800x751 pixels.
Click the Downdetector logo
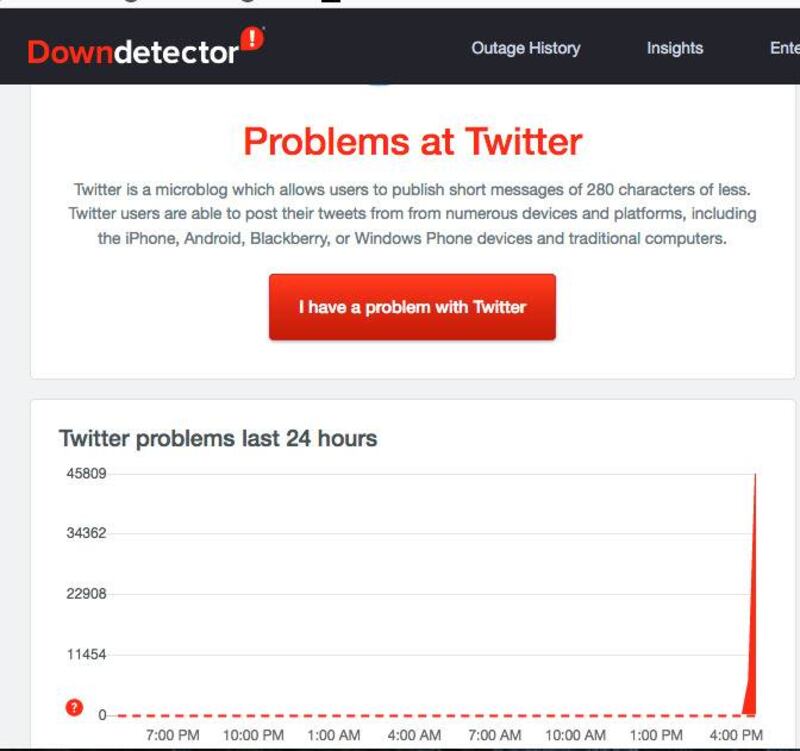pos(146,47)
